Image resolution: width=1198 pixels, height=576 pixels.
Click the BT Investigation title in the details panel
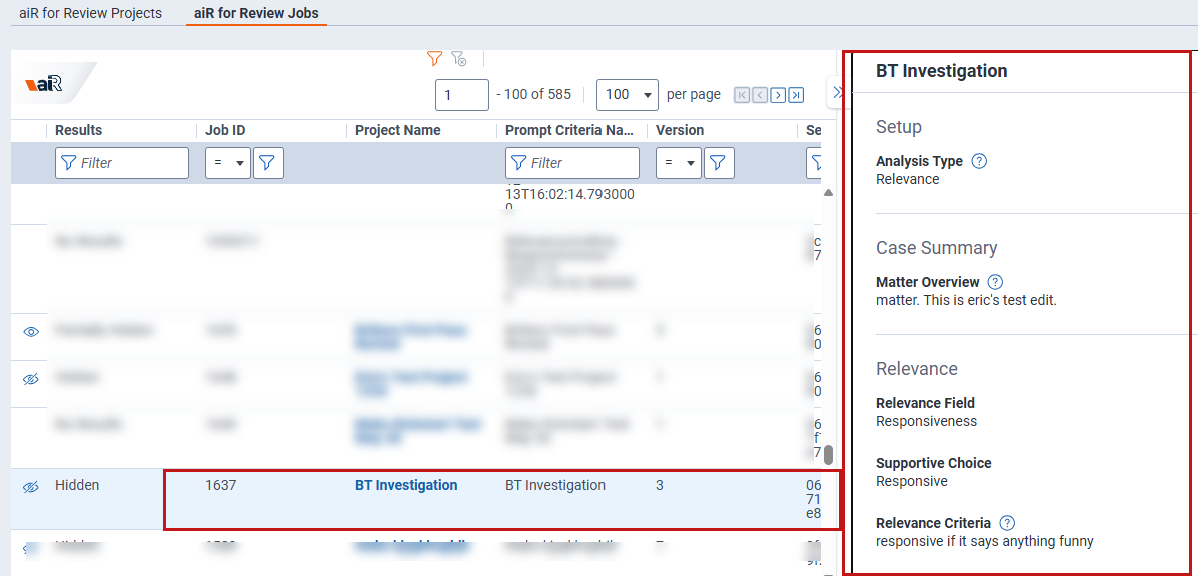pos(941,71)
